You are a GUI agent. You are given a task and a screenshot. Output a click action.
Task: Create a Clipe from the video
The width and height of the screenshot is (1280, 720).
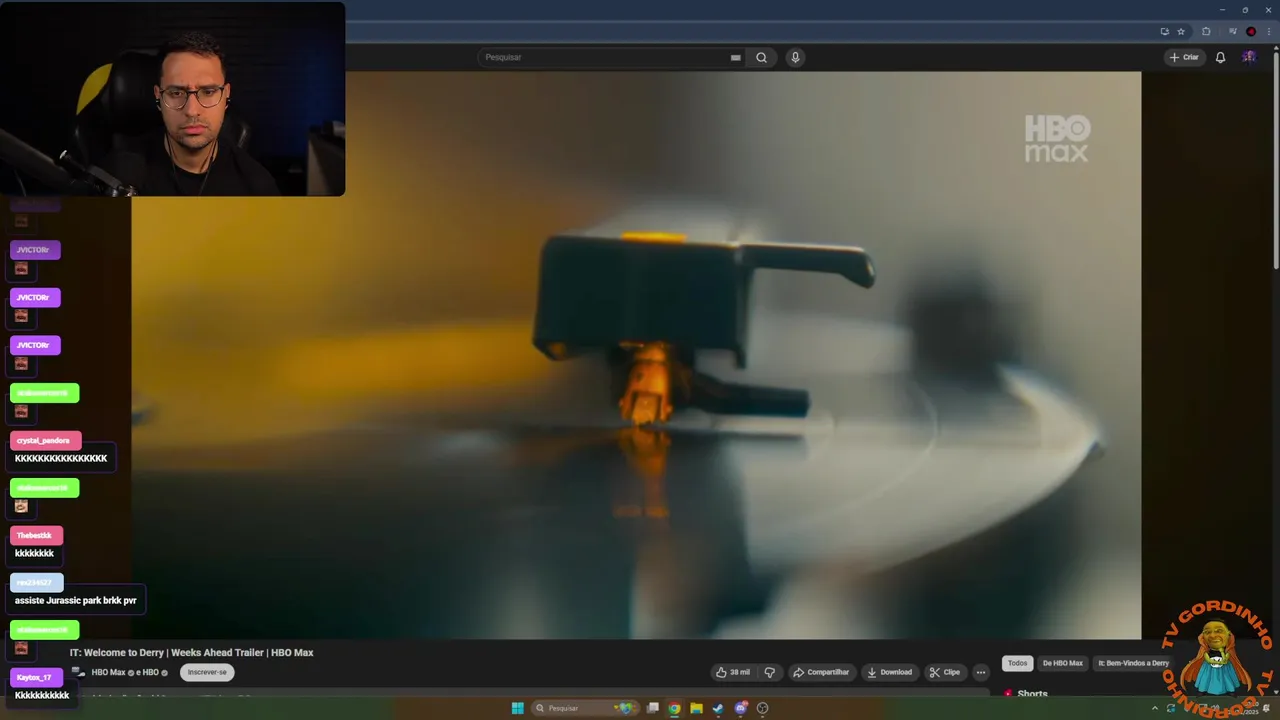[x=944, y=672]
